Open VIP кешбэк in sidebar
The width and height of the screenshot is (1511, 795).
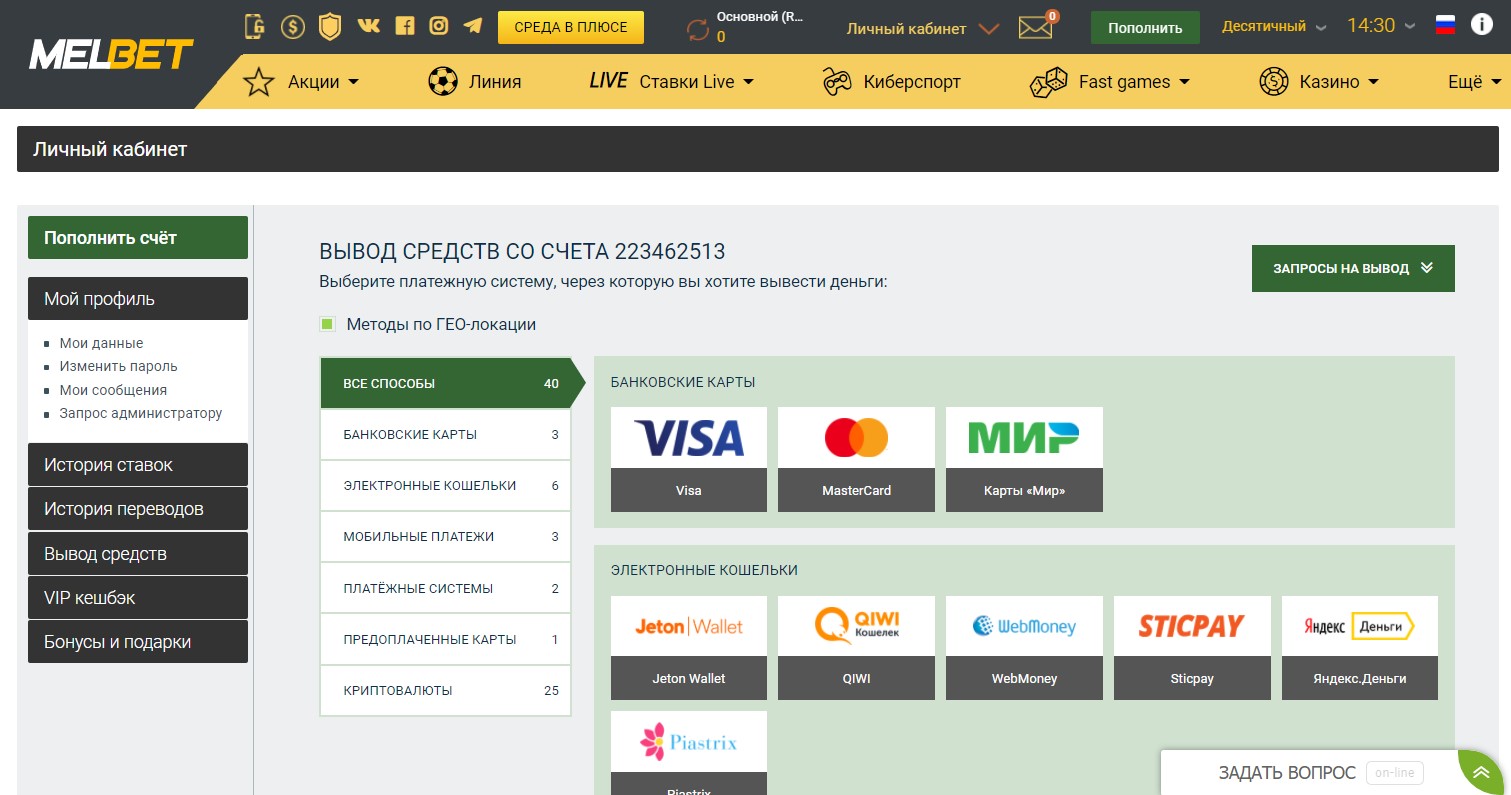138,598
